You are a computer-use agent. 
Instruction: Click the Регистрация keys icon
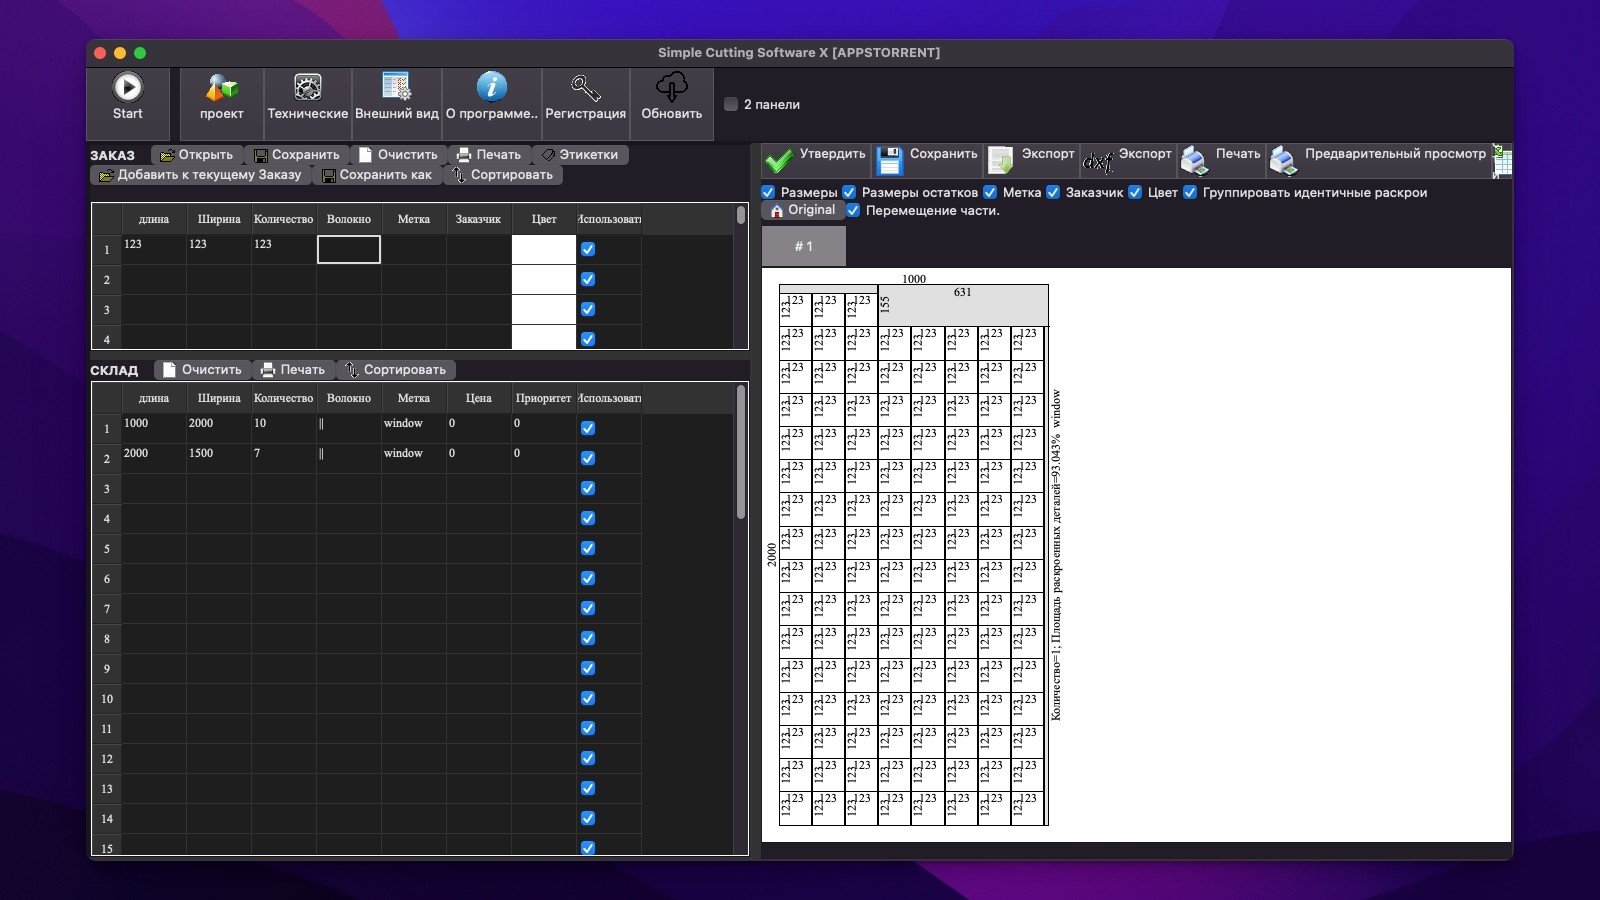(x=585, y=88)
